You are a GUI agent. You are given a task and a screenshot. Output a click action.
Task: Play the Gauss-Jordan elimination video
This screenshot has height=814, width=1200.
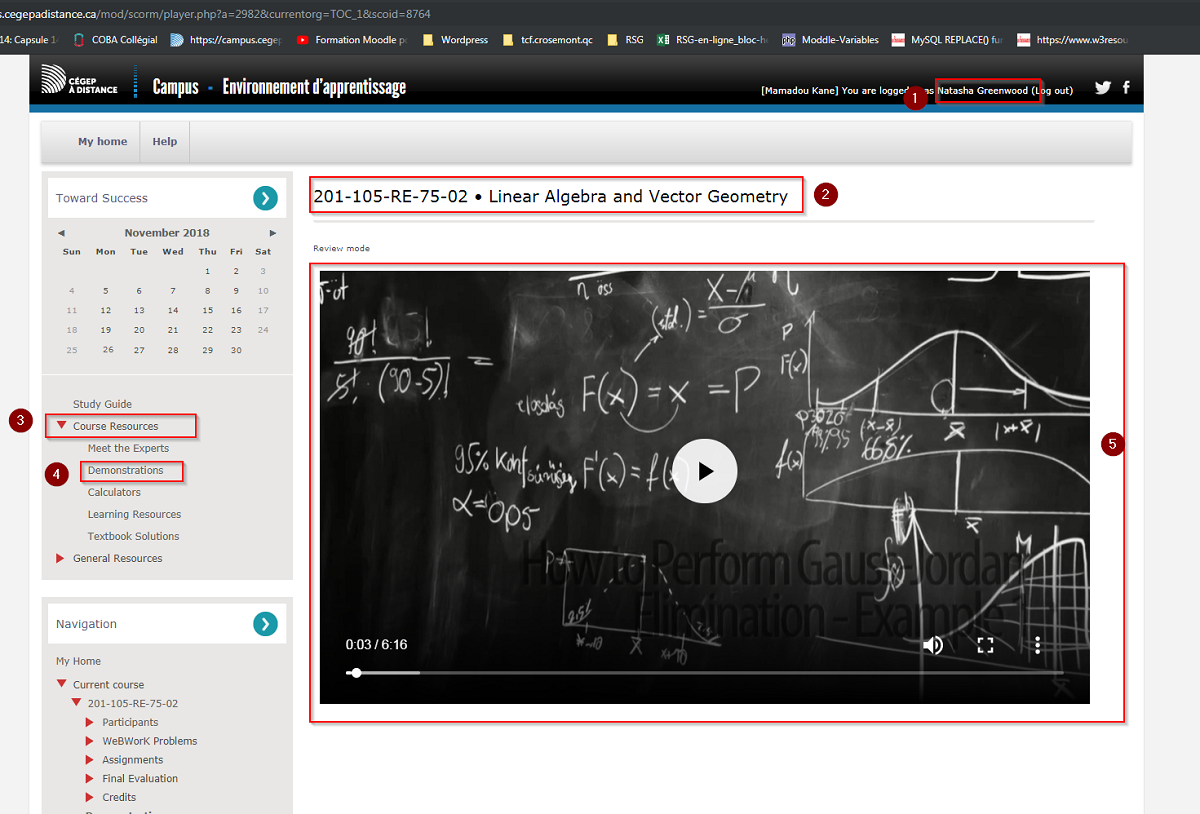point(705,470)
